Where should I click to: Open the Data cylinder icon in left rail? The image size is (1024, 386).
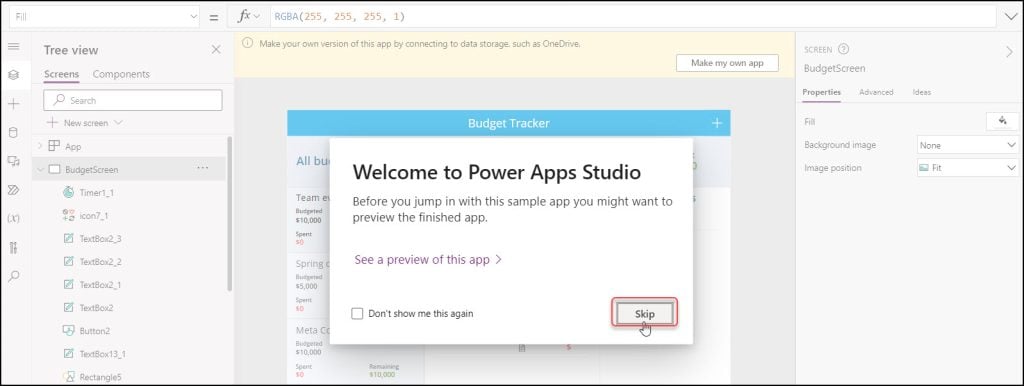coord(14,133)
